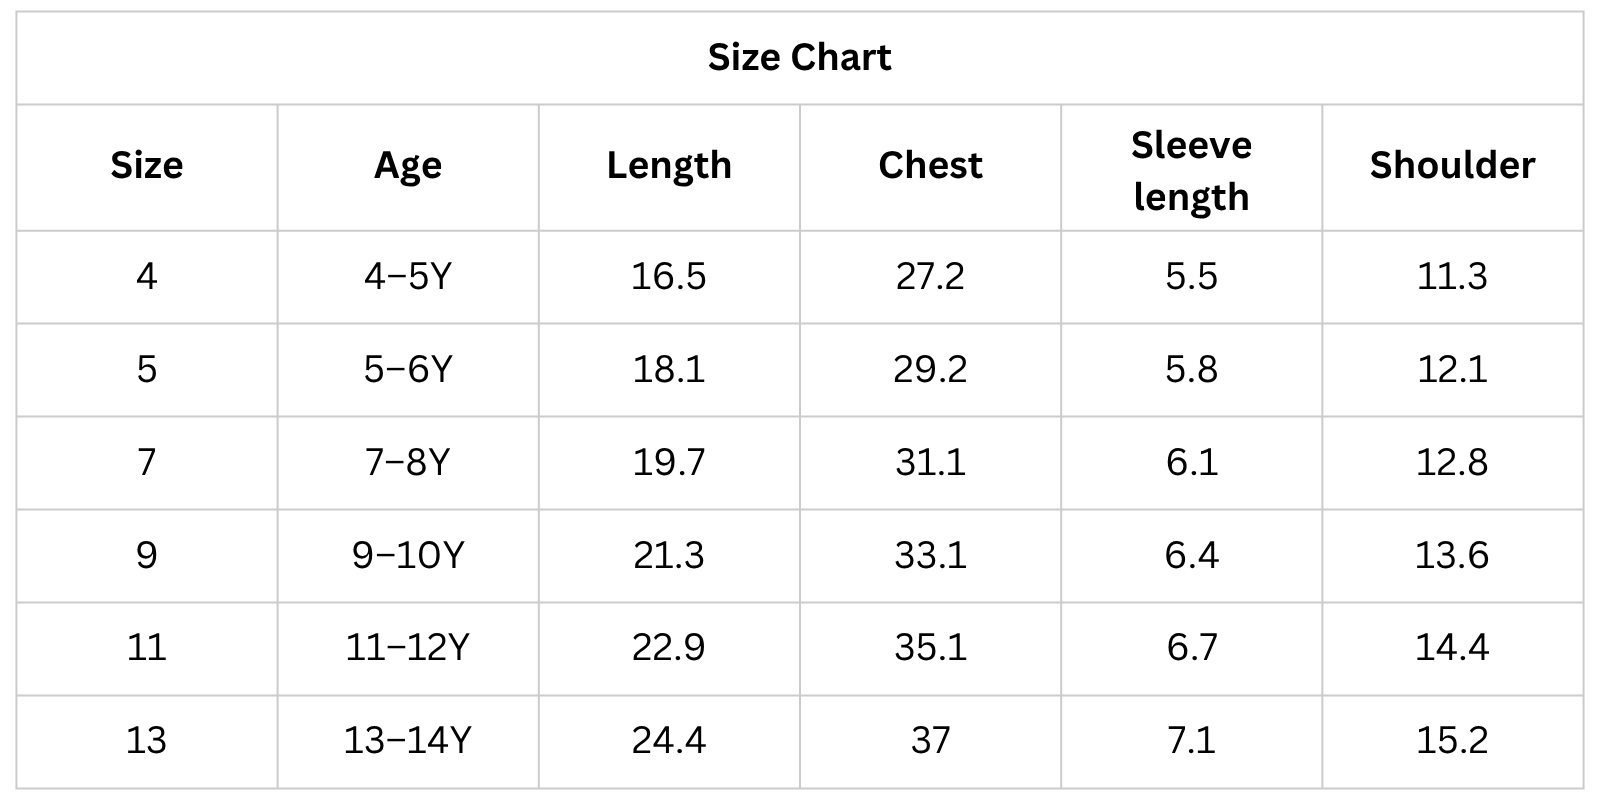Viewport: 1600px width, 800px height.
Task: Click the Shoulder column header
Action: point(1452,165)
